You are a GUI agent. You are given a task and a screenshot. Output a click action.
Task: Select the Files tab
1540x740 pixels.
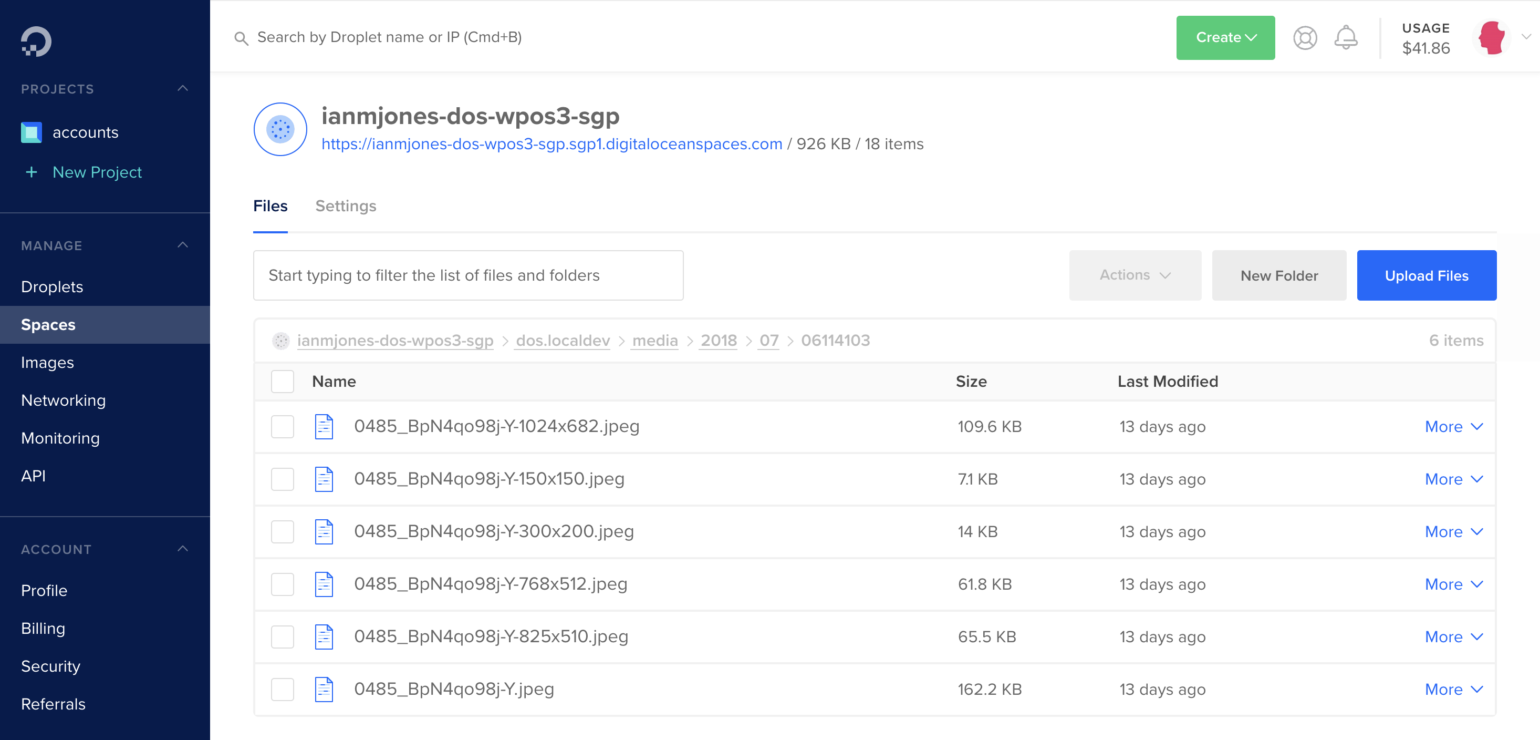tap(270, 206)
